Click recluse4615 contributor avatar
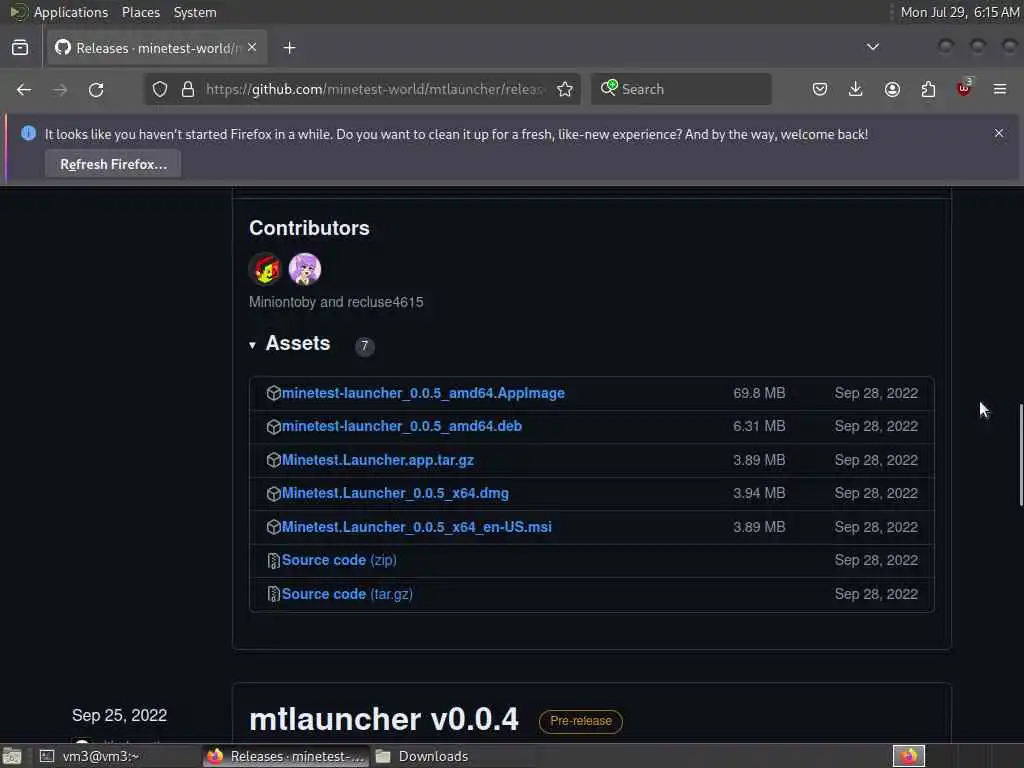The image size is (1024, 768). [305, 268]
